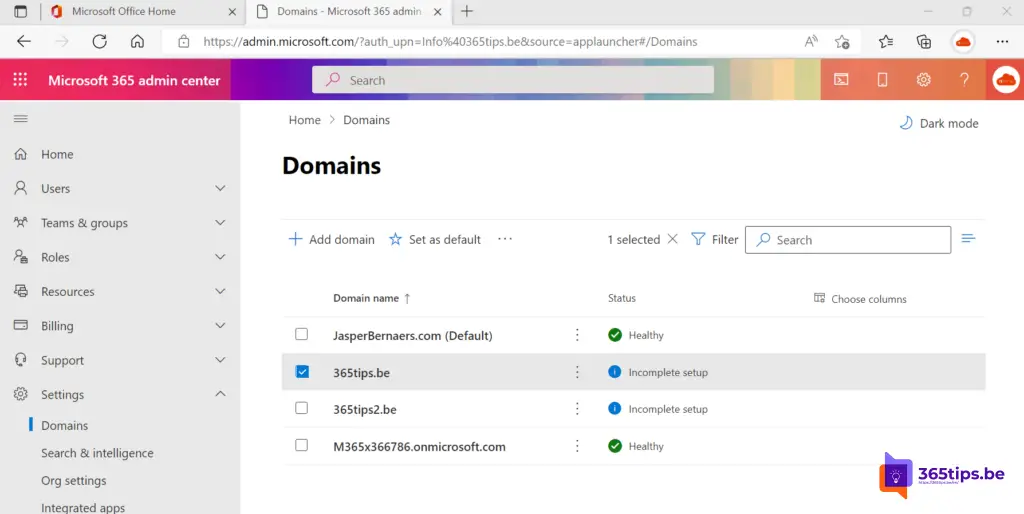Viewport: 1024px width, 514px height.
Task: Click Set as default button
Action: pos(435,239)
